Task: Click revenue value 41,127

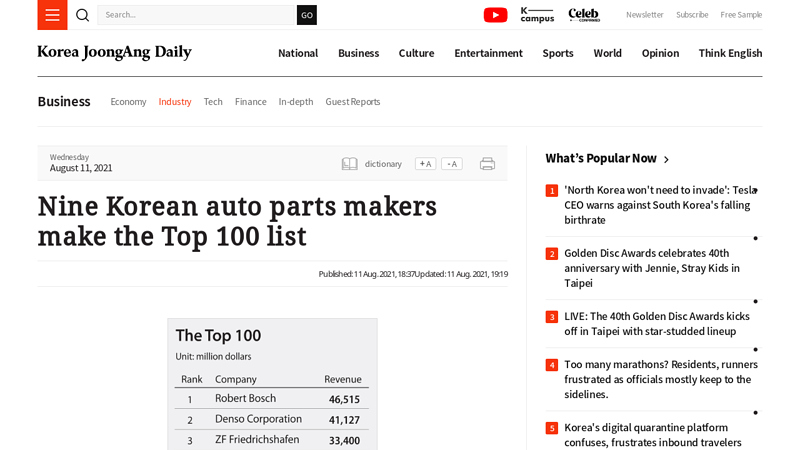Action: click(344, 420)
